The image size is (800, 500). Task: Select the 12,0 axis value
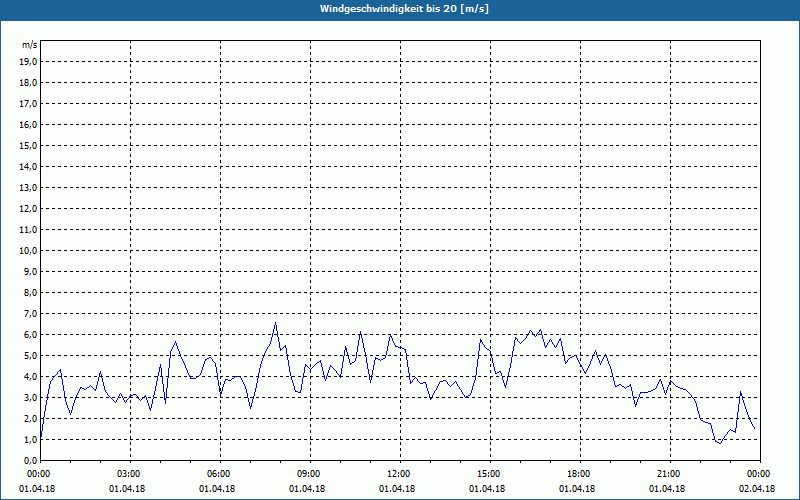pos(29,209)
